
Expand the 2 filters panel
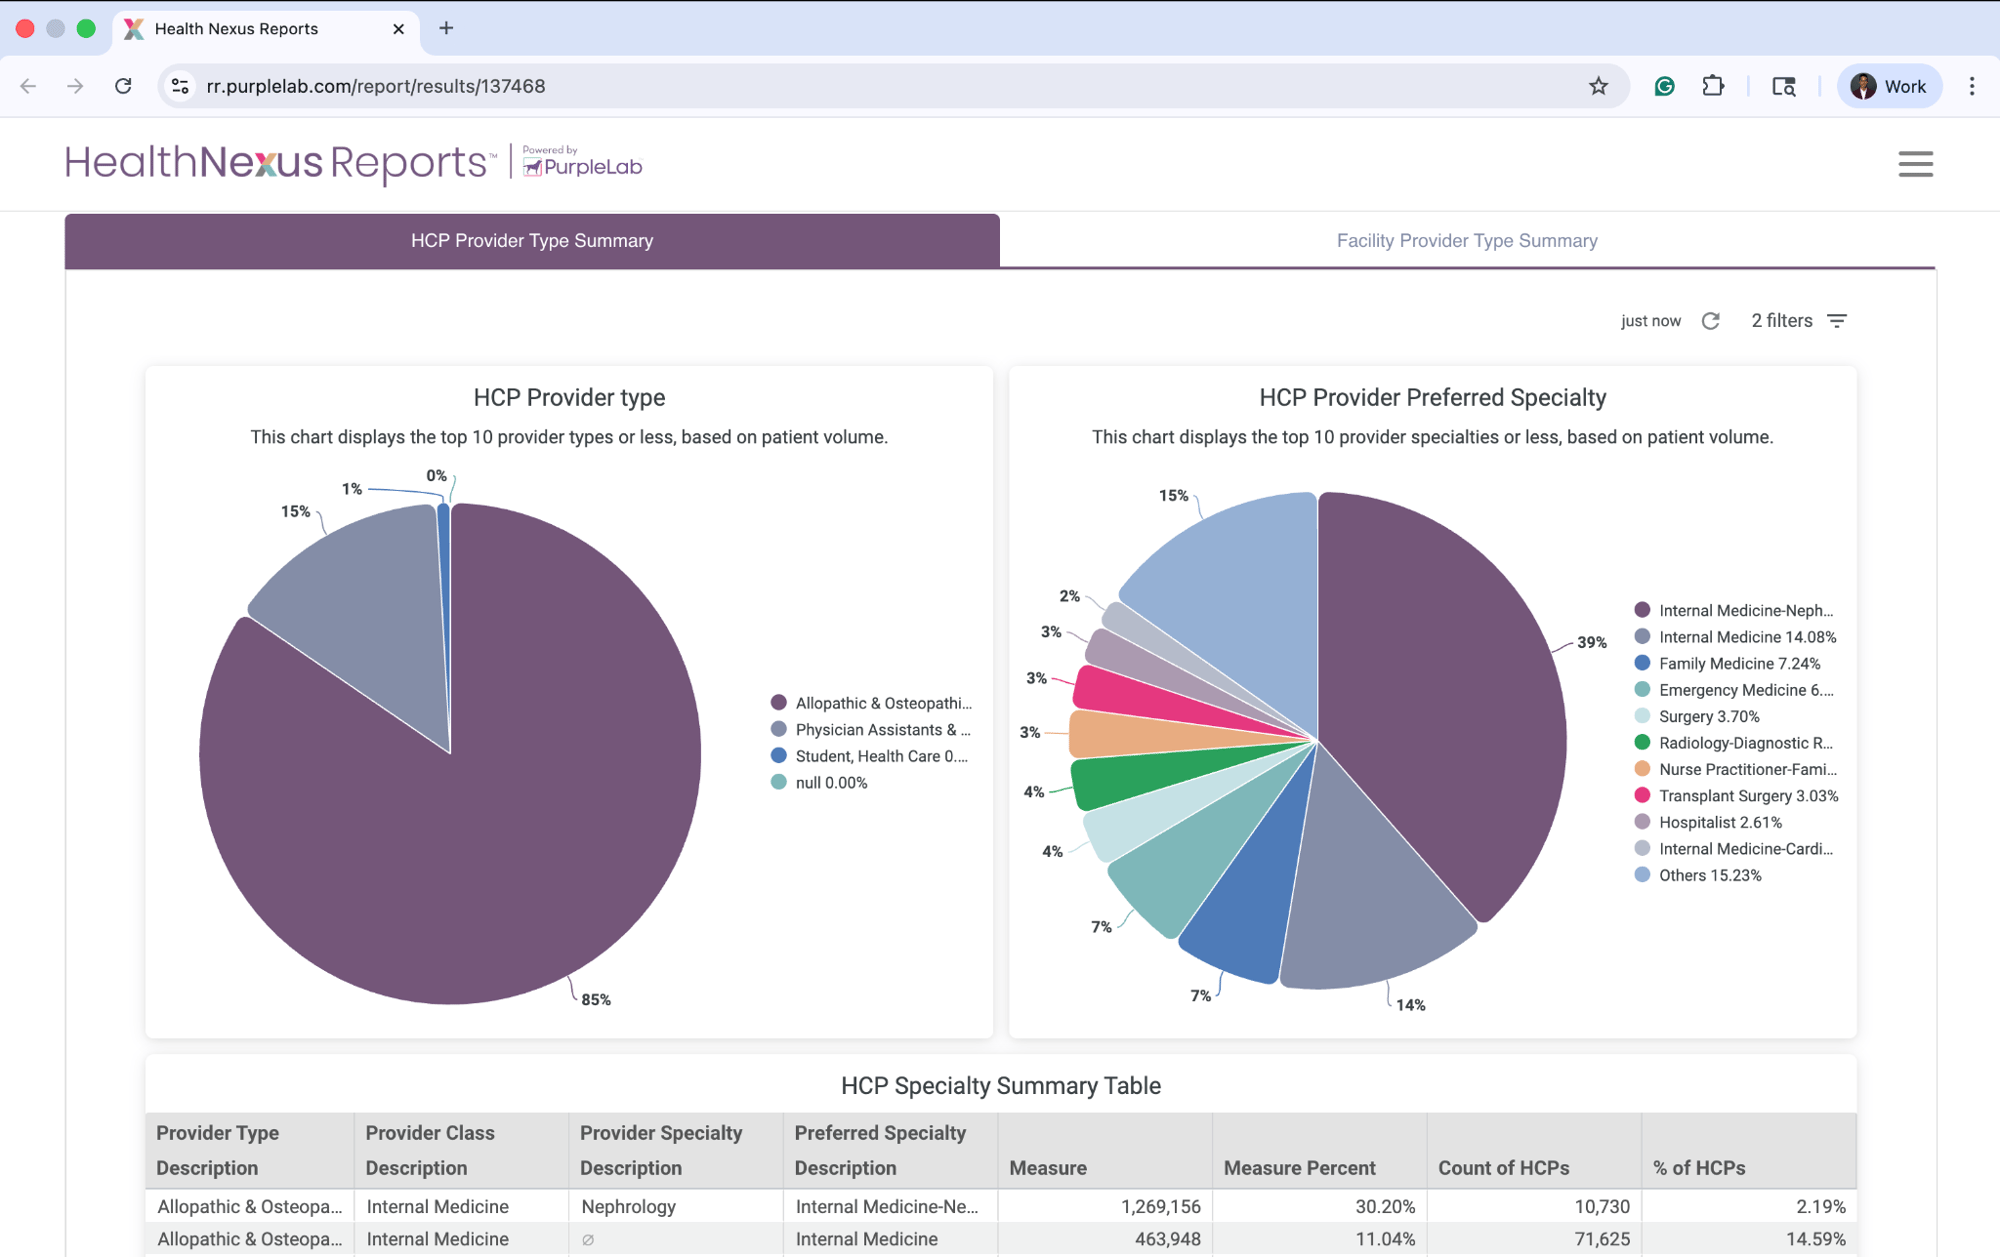tap(1781, 321)
